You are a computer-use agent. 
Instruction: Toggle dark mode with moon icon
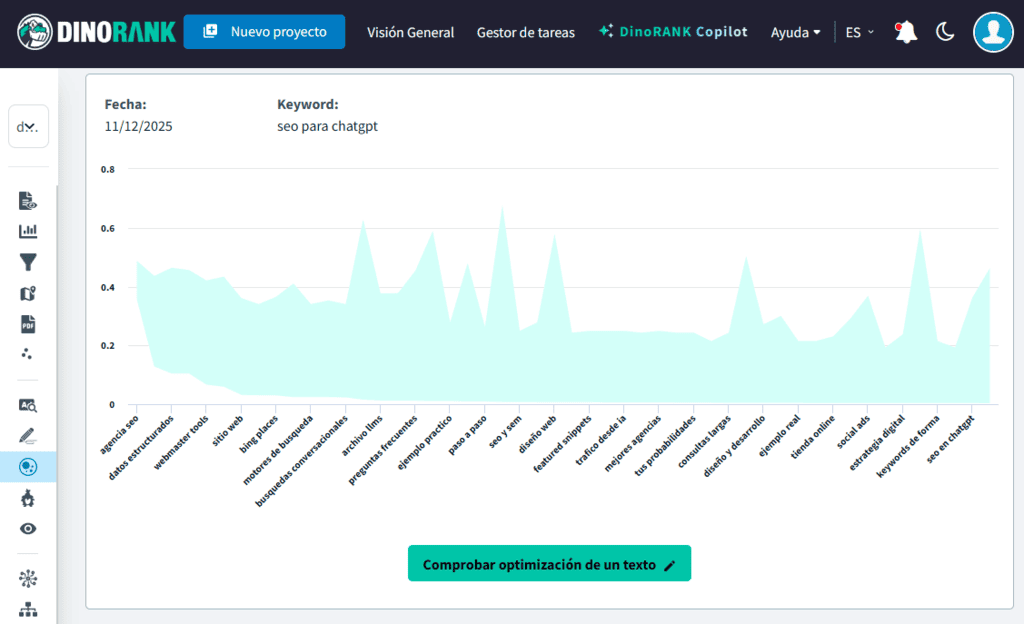[x=945, y=32]
